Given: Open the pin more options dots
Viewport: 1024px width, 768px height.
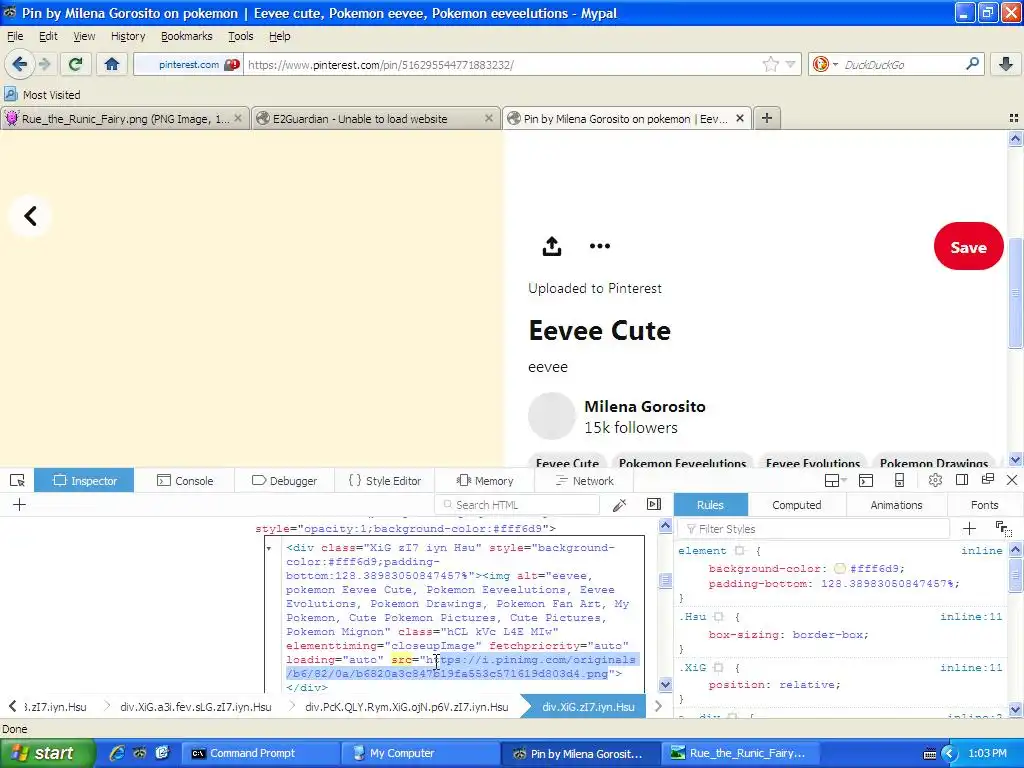Looking at the screenshot, I should click(600, 246).
